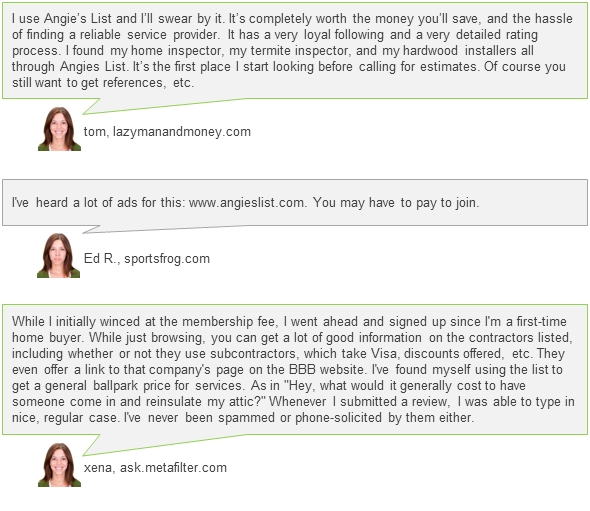Click the avatar photo beside tom's name
The width and height of the screenshot is (590, 511).
click(x=59, y=129)
